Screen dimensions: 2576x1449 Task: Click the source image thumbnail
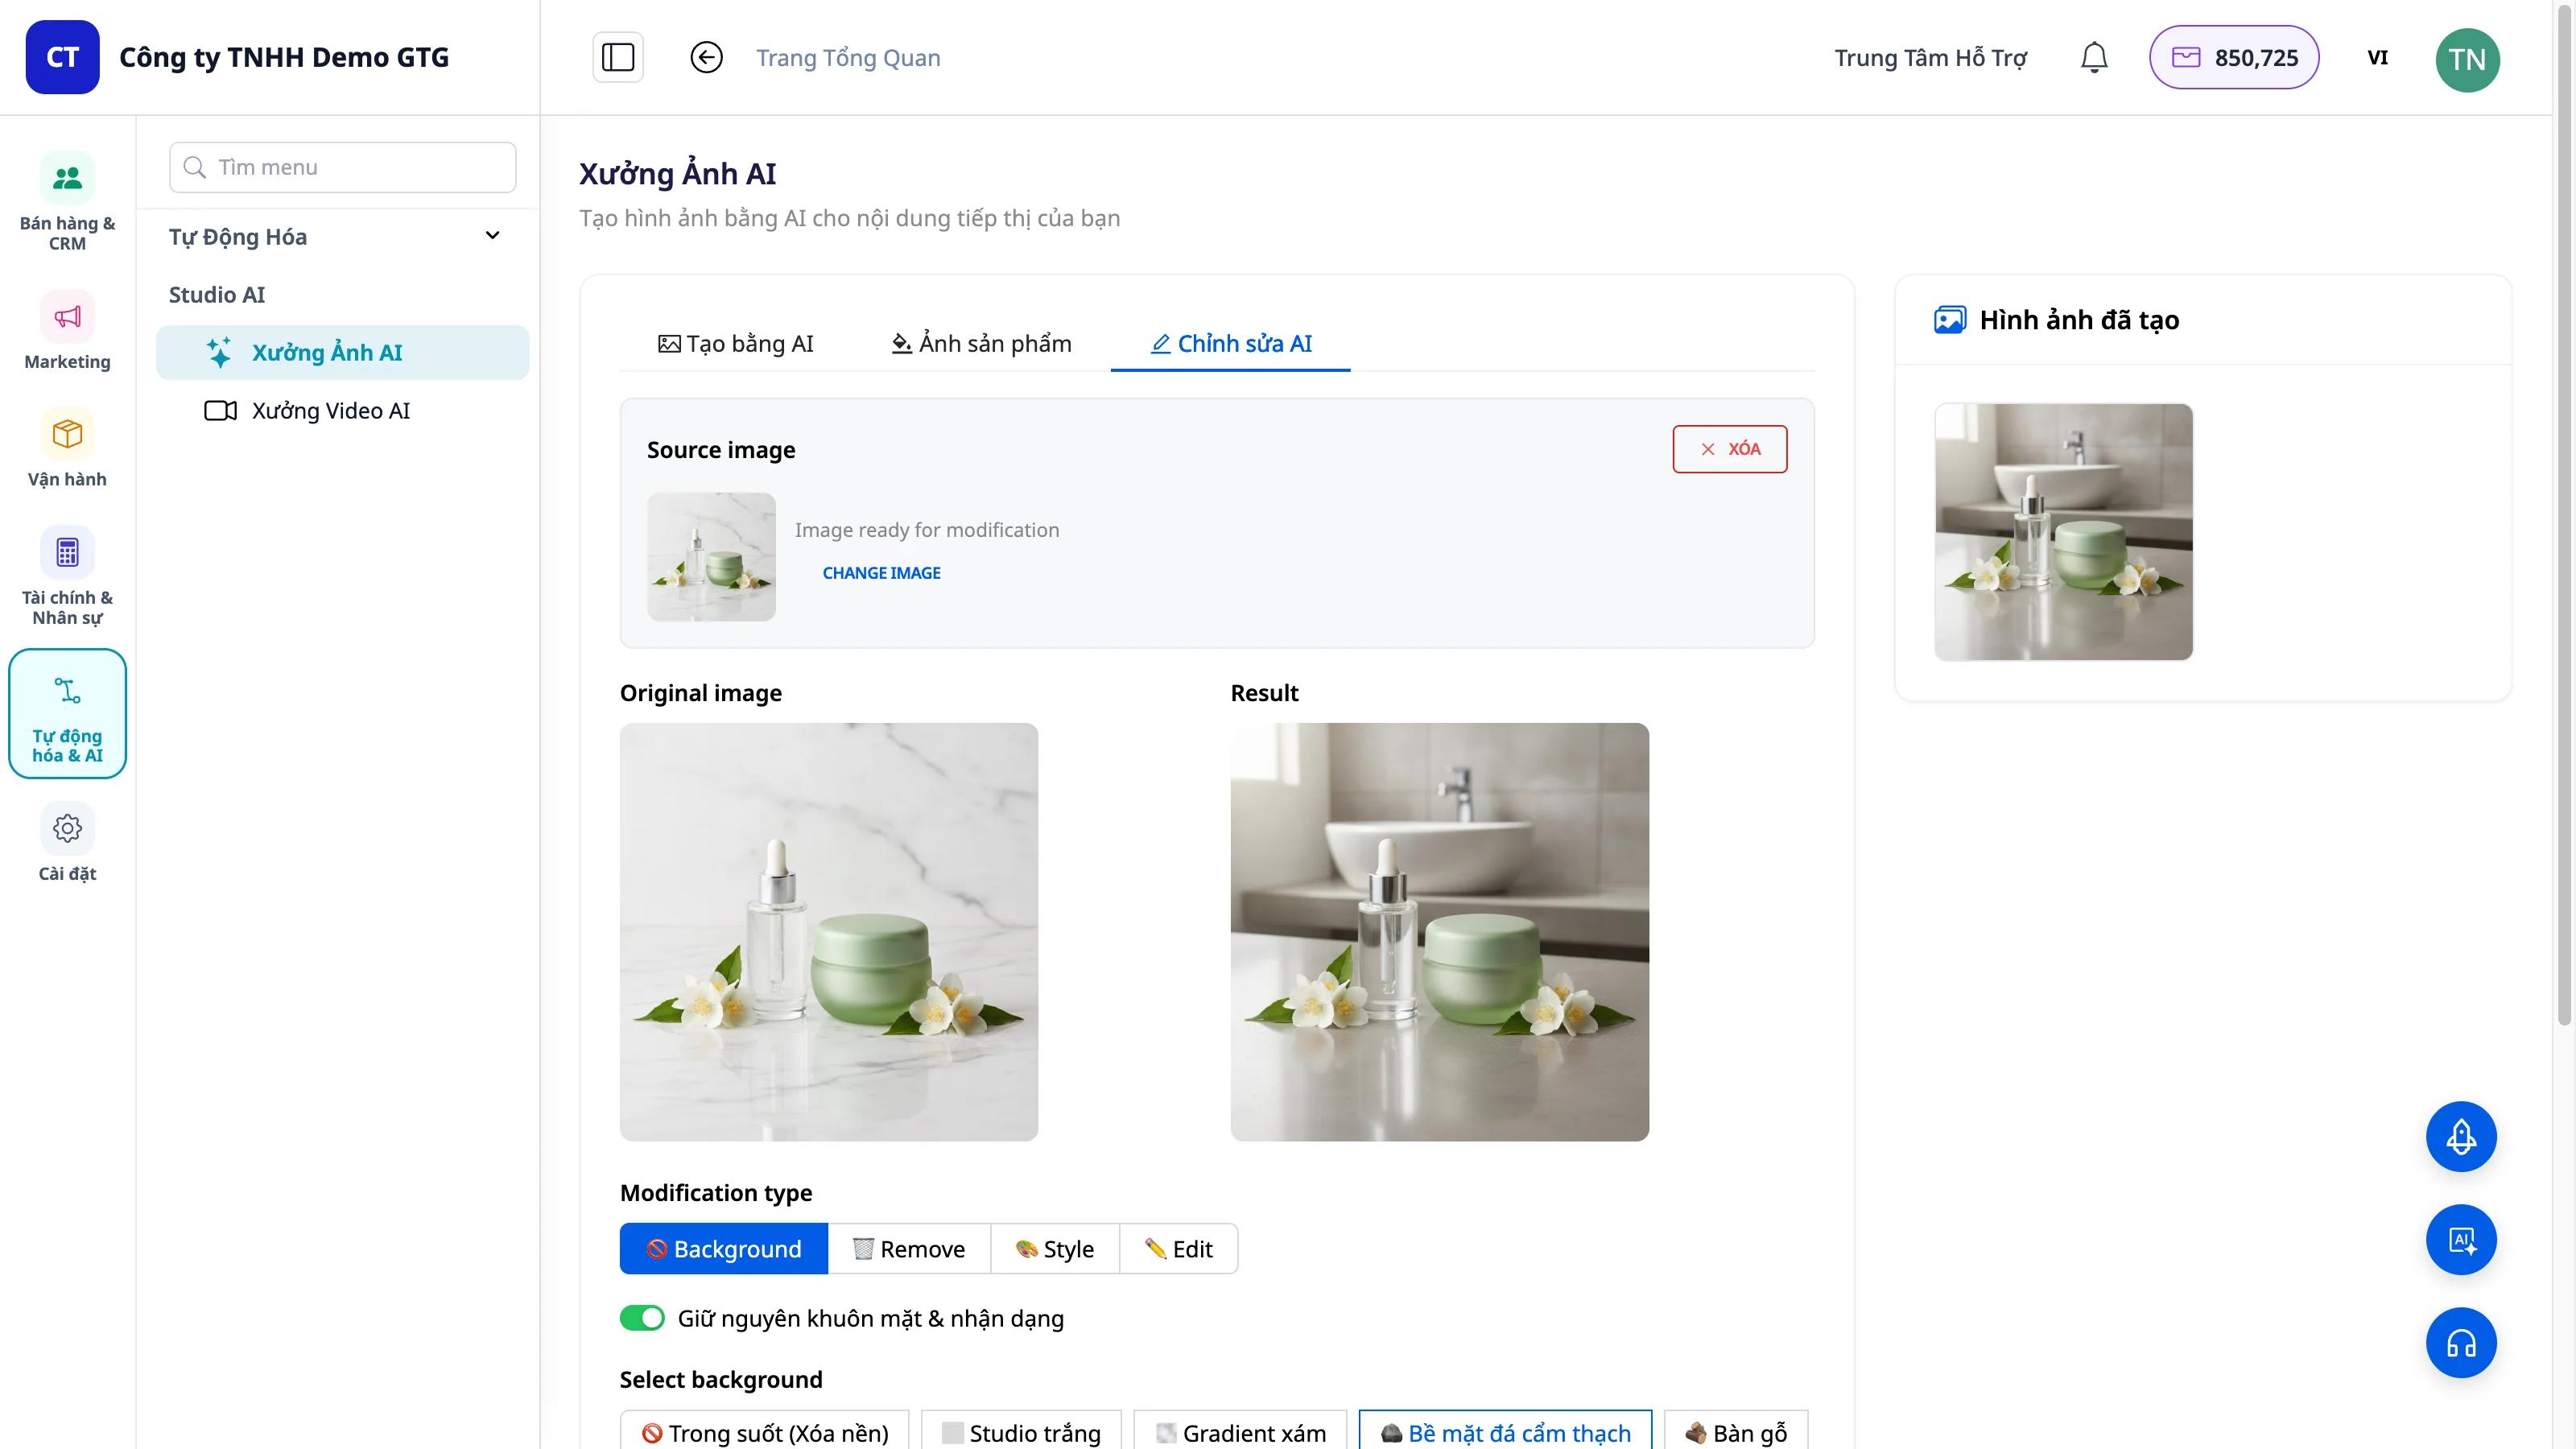(x=711, y=557)
